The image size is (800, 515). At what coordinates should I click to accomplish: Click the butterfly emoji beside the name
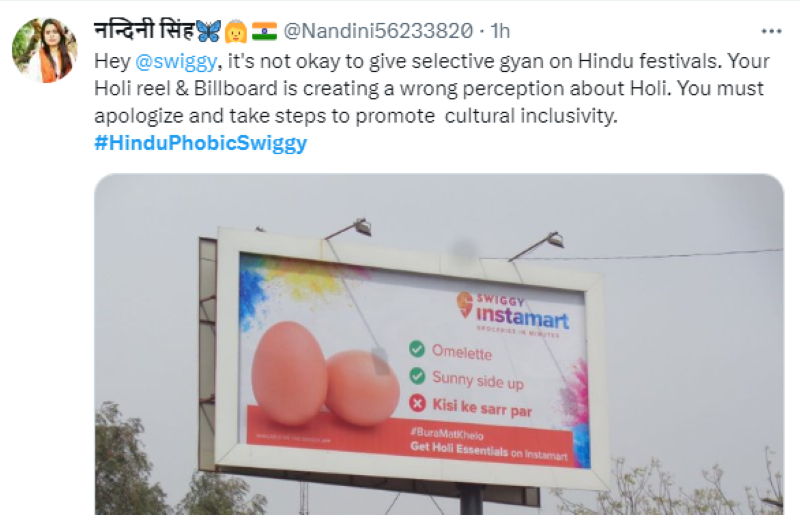click(x=209, y=32)
